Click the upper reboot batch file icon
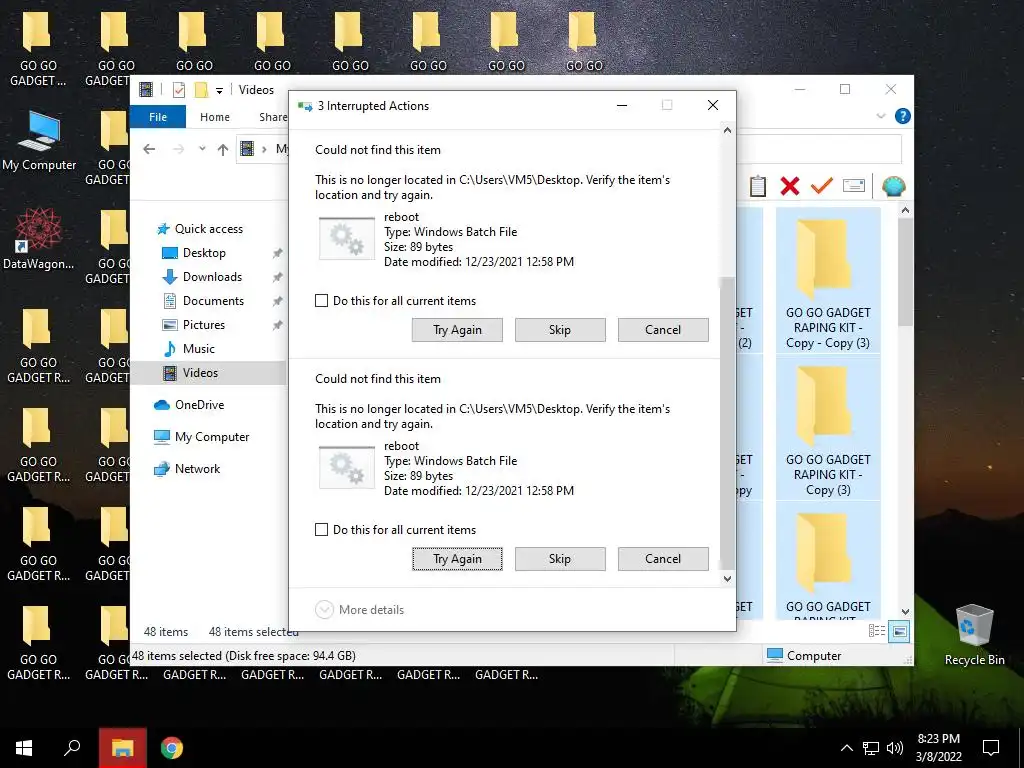 tap(347, 239)
